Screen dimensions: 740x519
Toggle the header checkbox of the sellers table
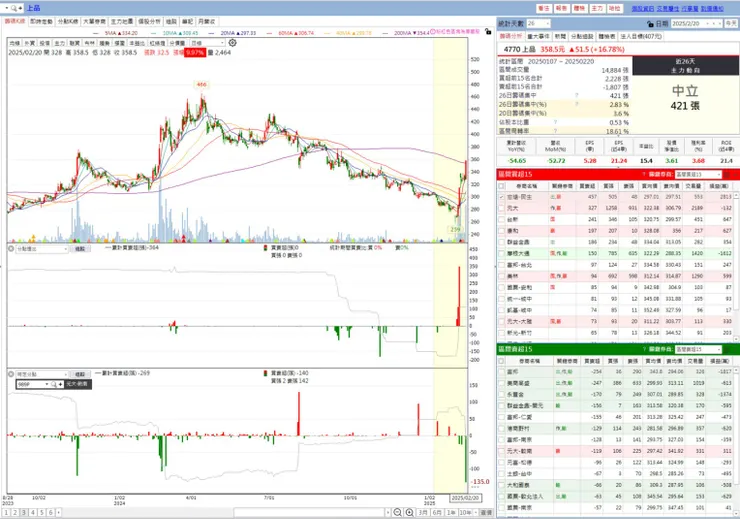(x=501, y=361)
